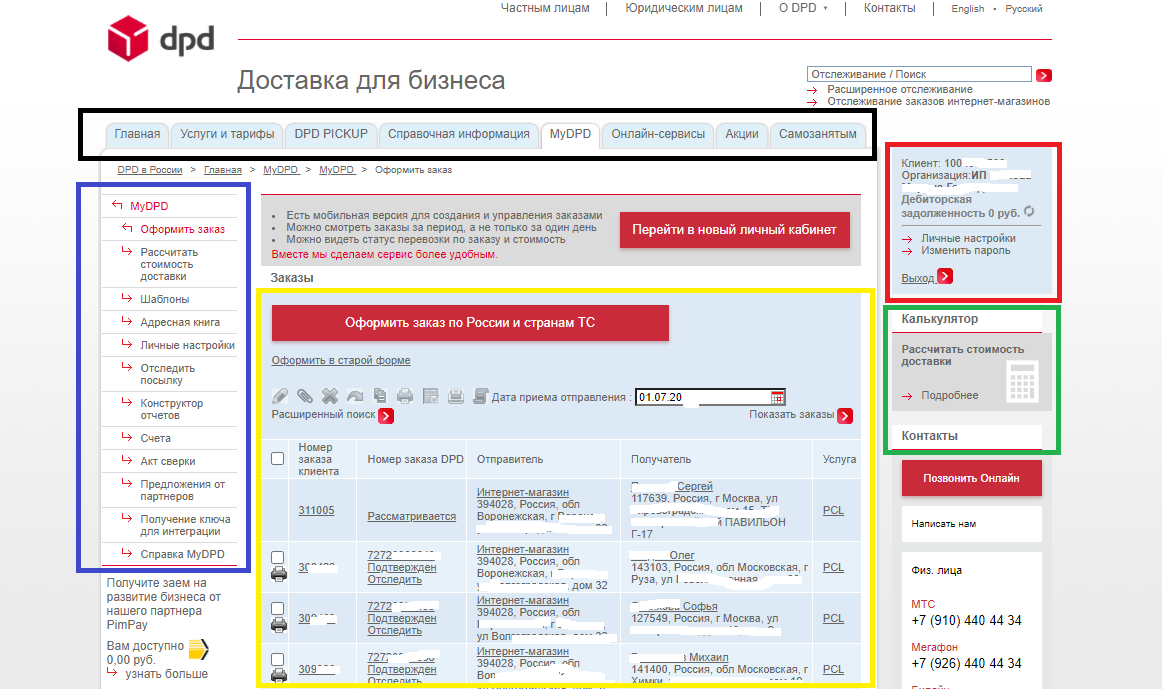
Task: Click the red arrow icon next to Выход
Action: pyautogui.click(x=945, y=276)
